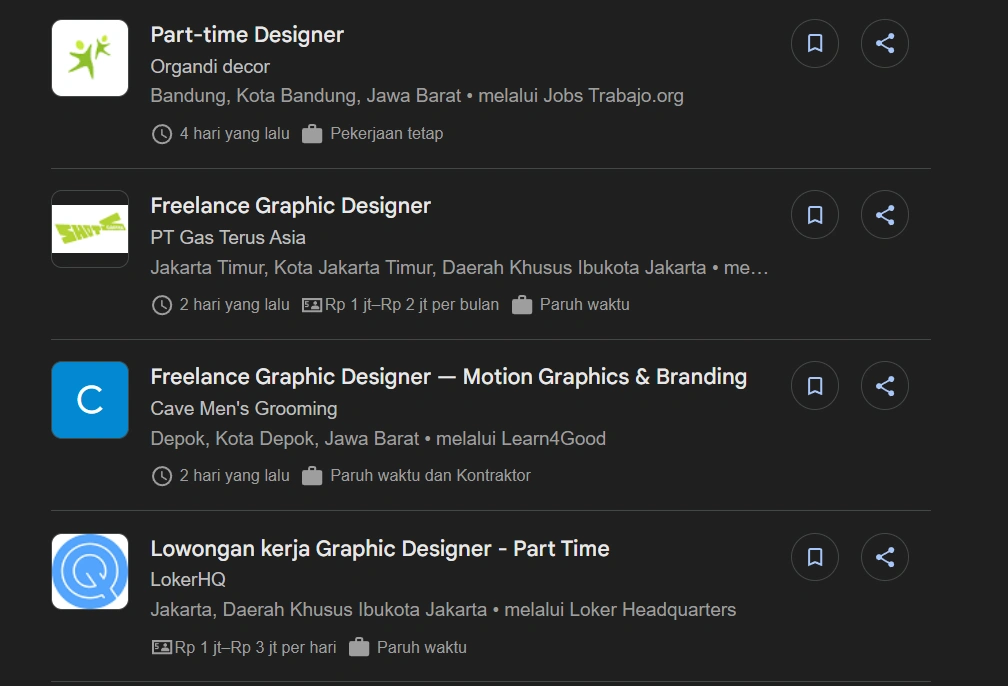Click the clock icon on the Part-time Designer listing
Image resolution: width=1008 pixels, height=686 pixels.
point(161,133)
